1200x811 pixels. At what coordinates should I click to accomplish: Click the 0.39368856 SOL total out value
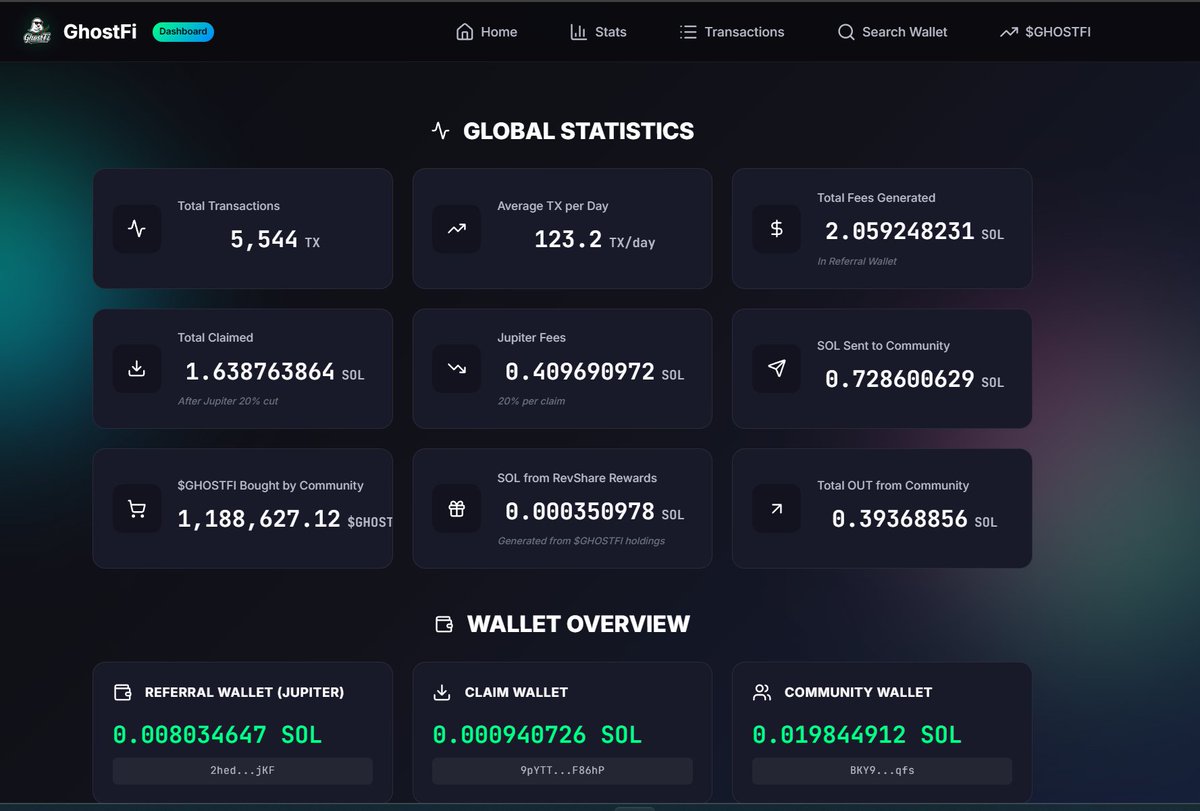coord(914,519)
